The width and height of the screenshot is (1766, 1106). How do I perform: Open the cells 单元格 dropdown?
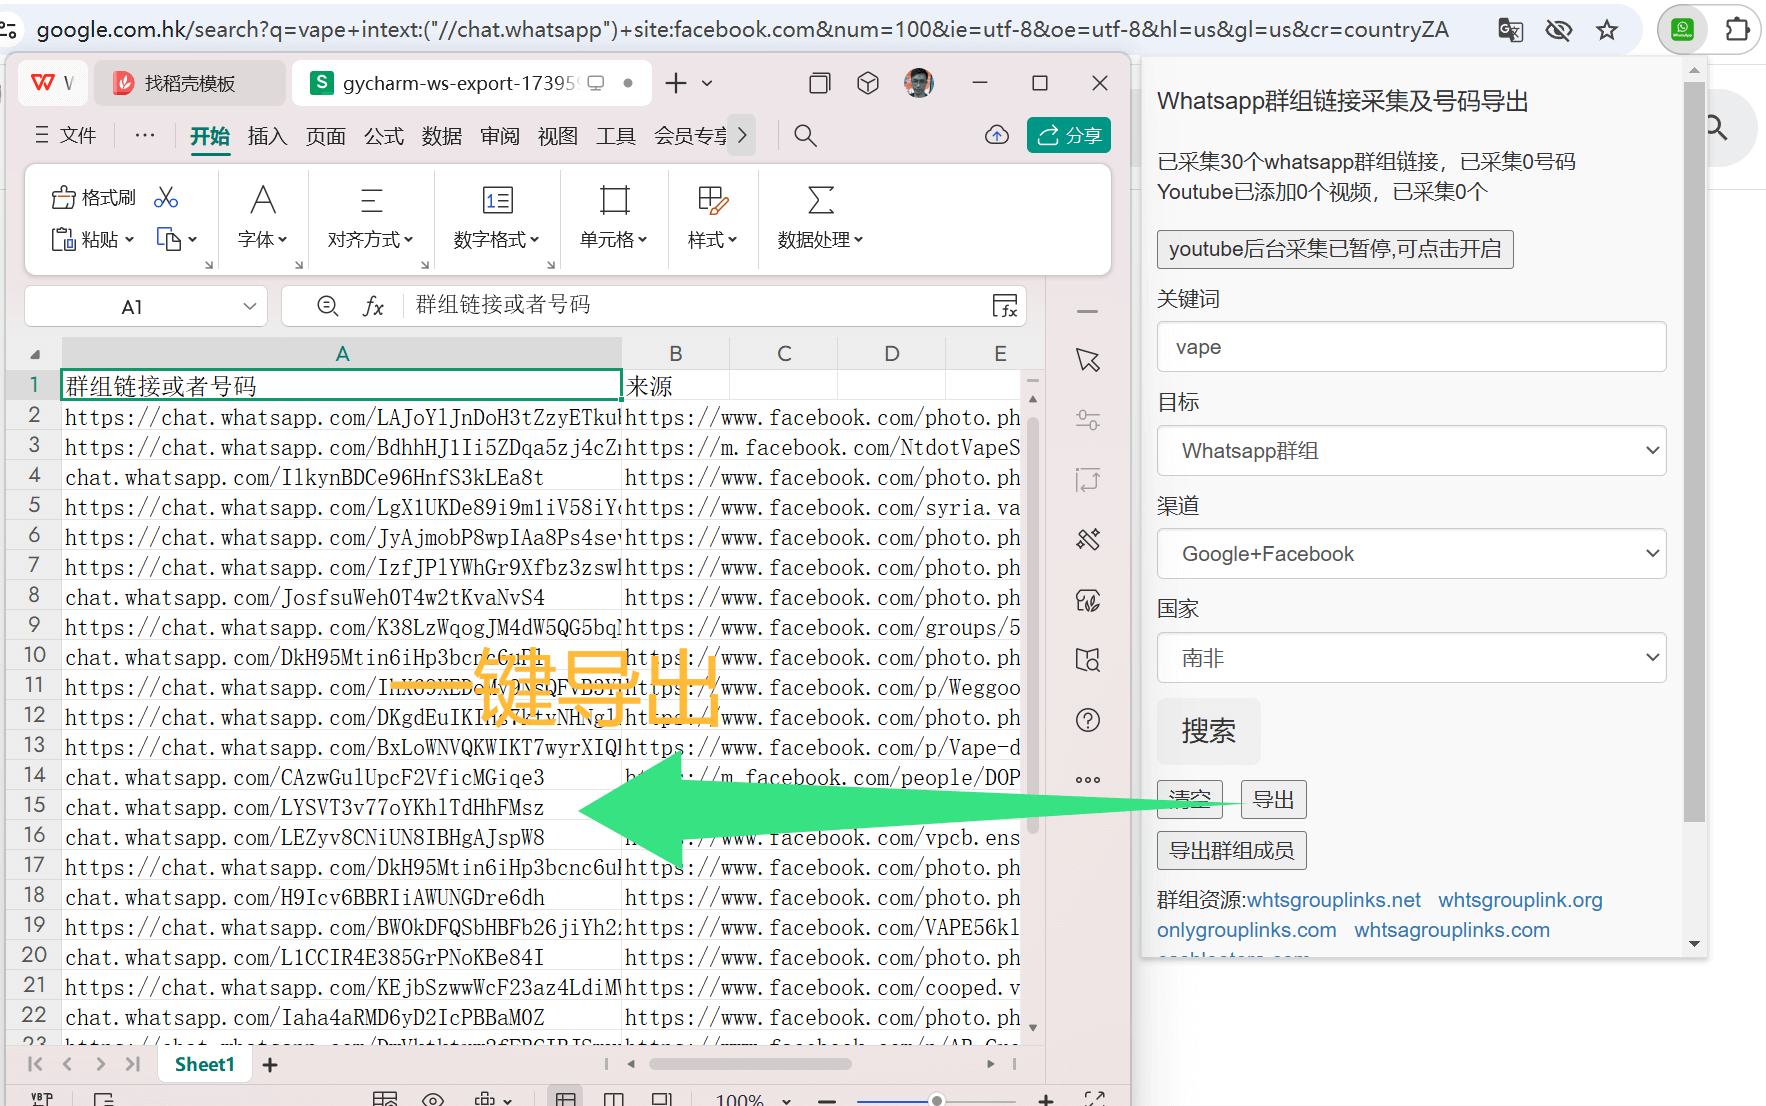coord(614,218)
